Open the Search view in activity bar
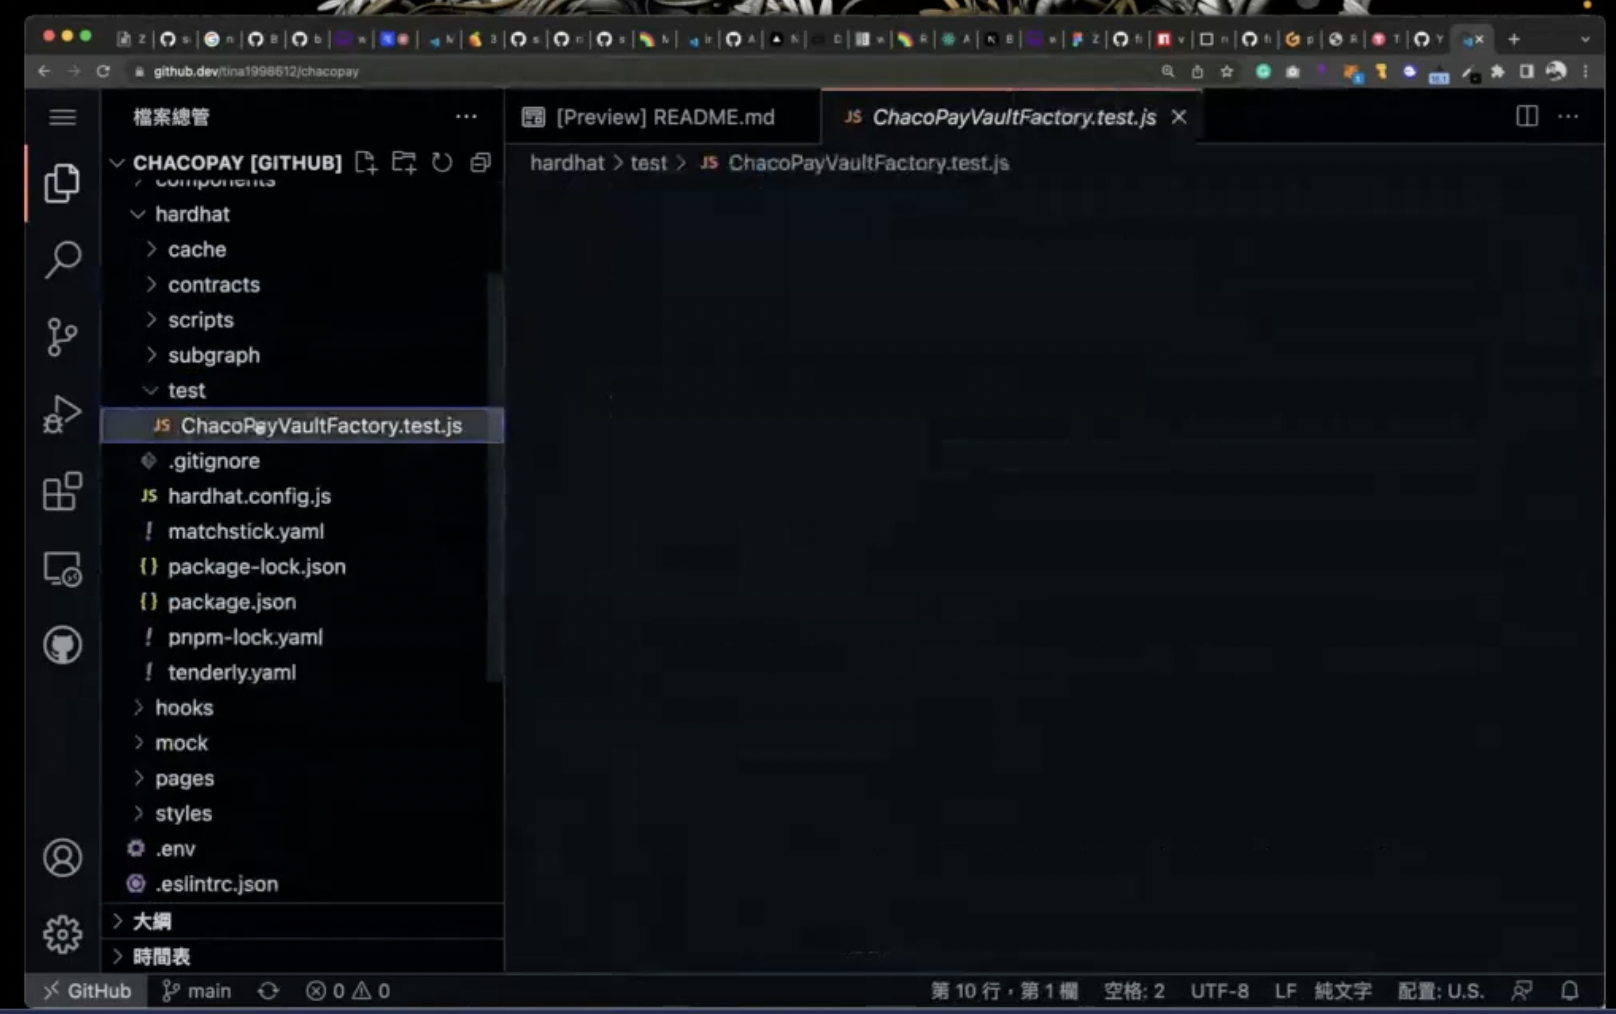The width and height of the screenshot is (1616, 1014). pyautogui.click(x=62, y=260)
